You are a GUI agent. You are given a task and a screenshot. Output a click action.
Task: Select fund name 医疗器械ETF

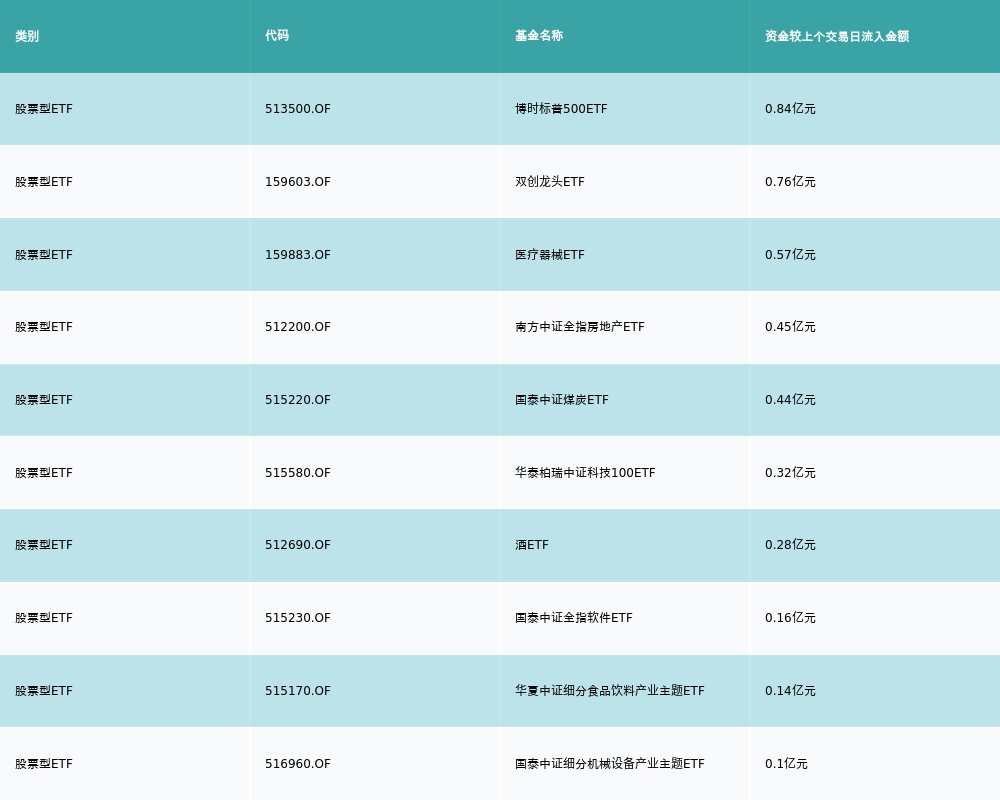click(x=550, y=255)
